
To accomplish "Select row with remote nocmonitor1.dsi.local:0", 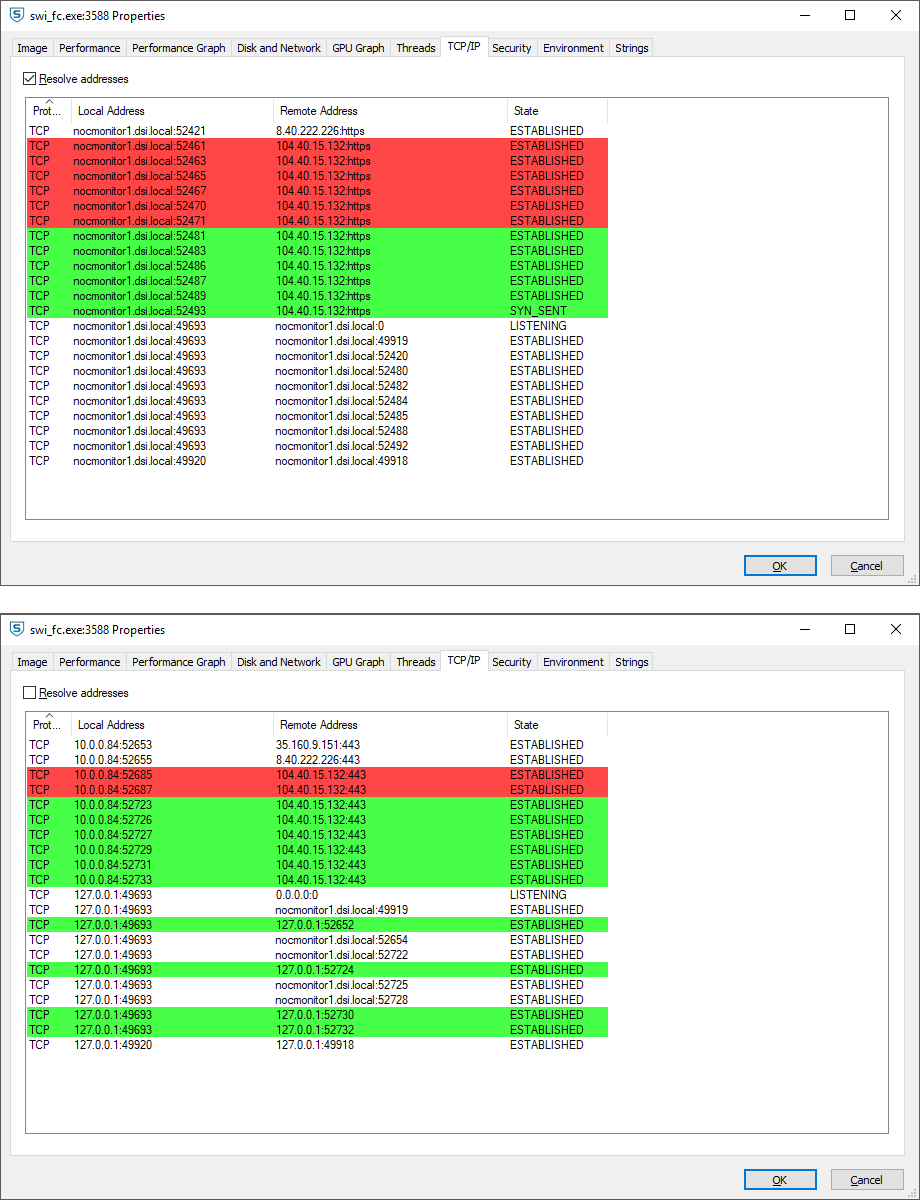I will click(x=317, y=326).
